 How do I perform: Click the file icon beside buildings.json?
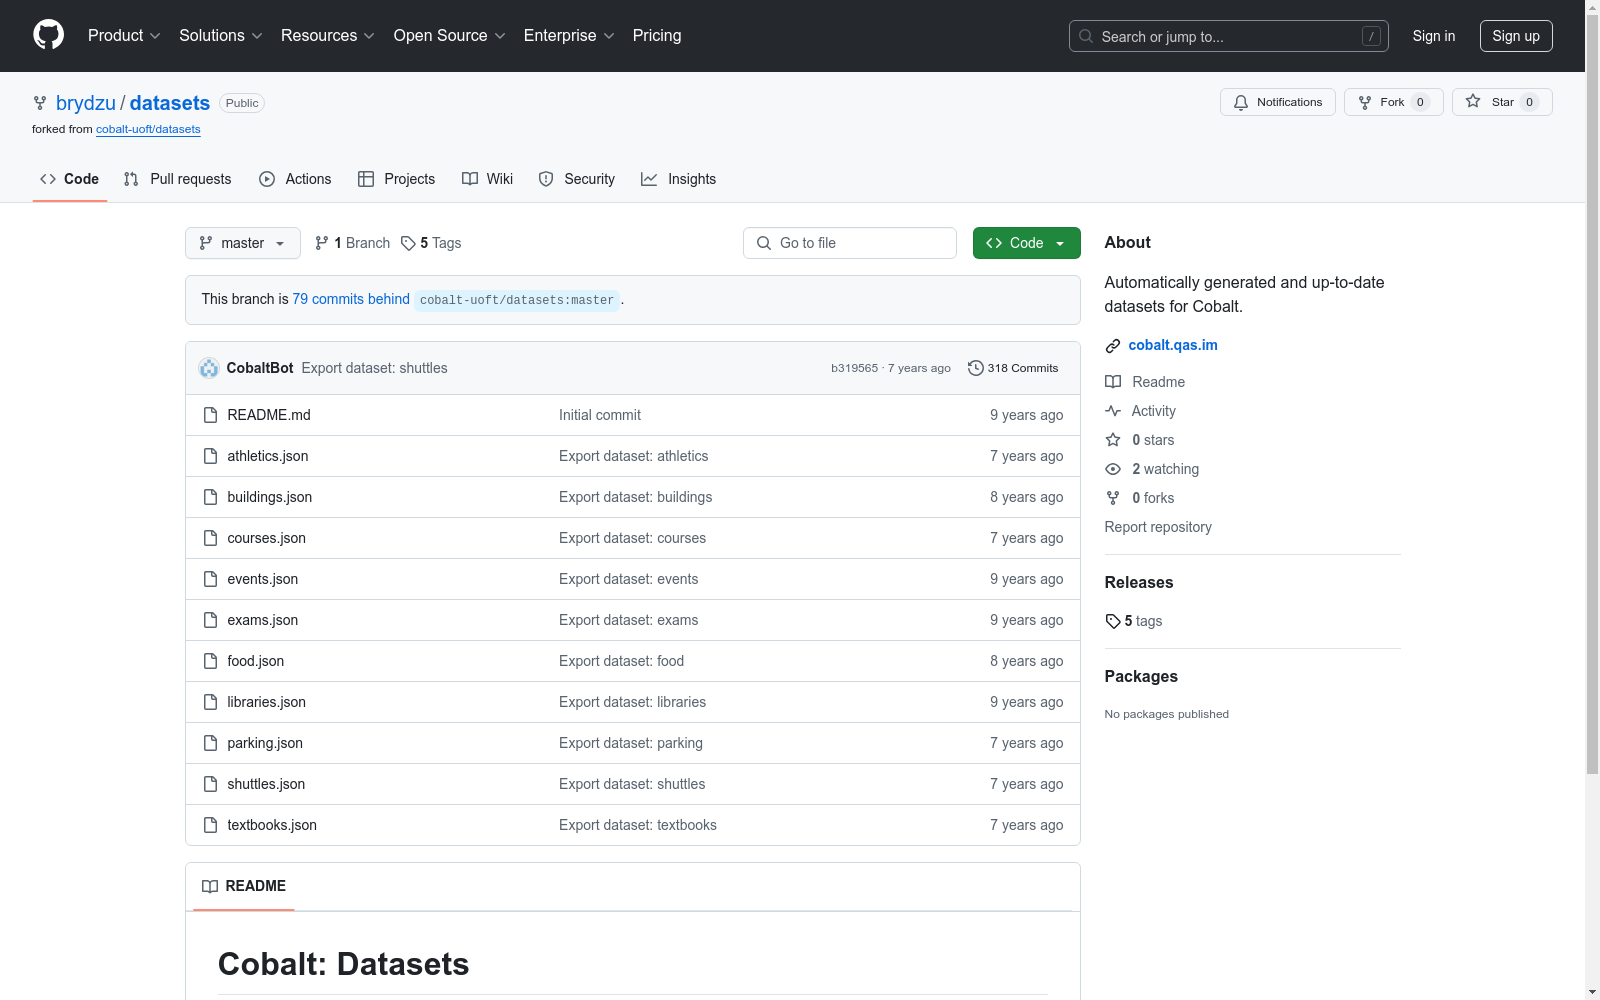pyautogui.click(x=210, y=497)
